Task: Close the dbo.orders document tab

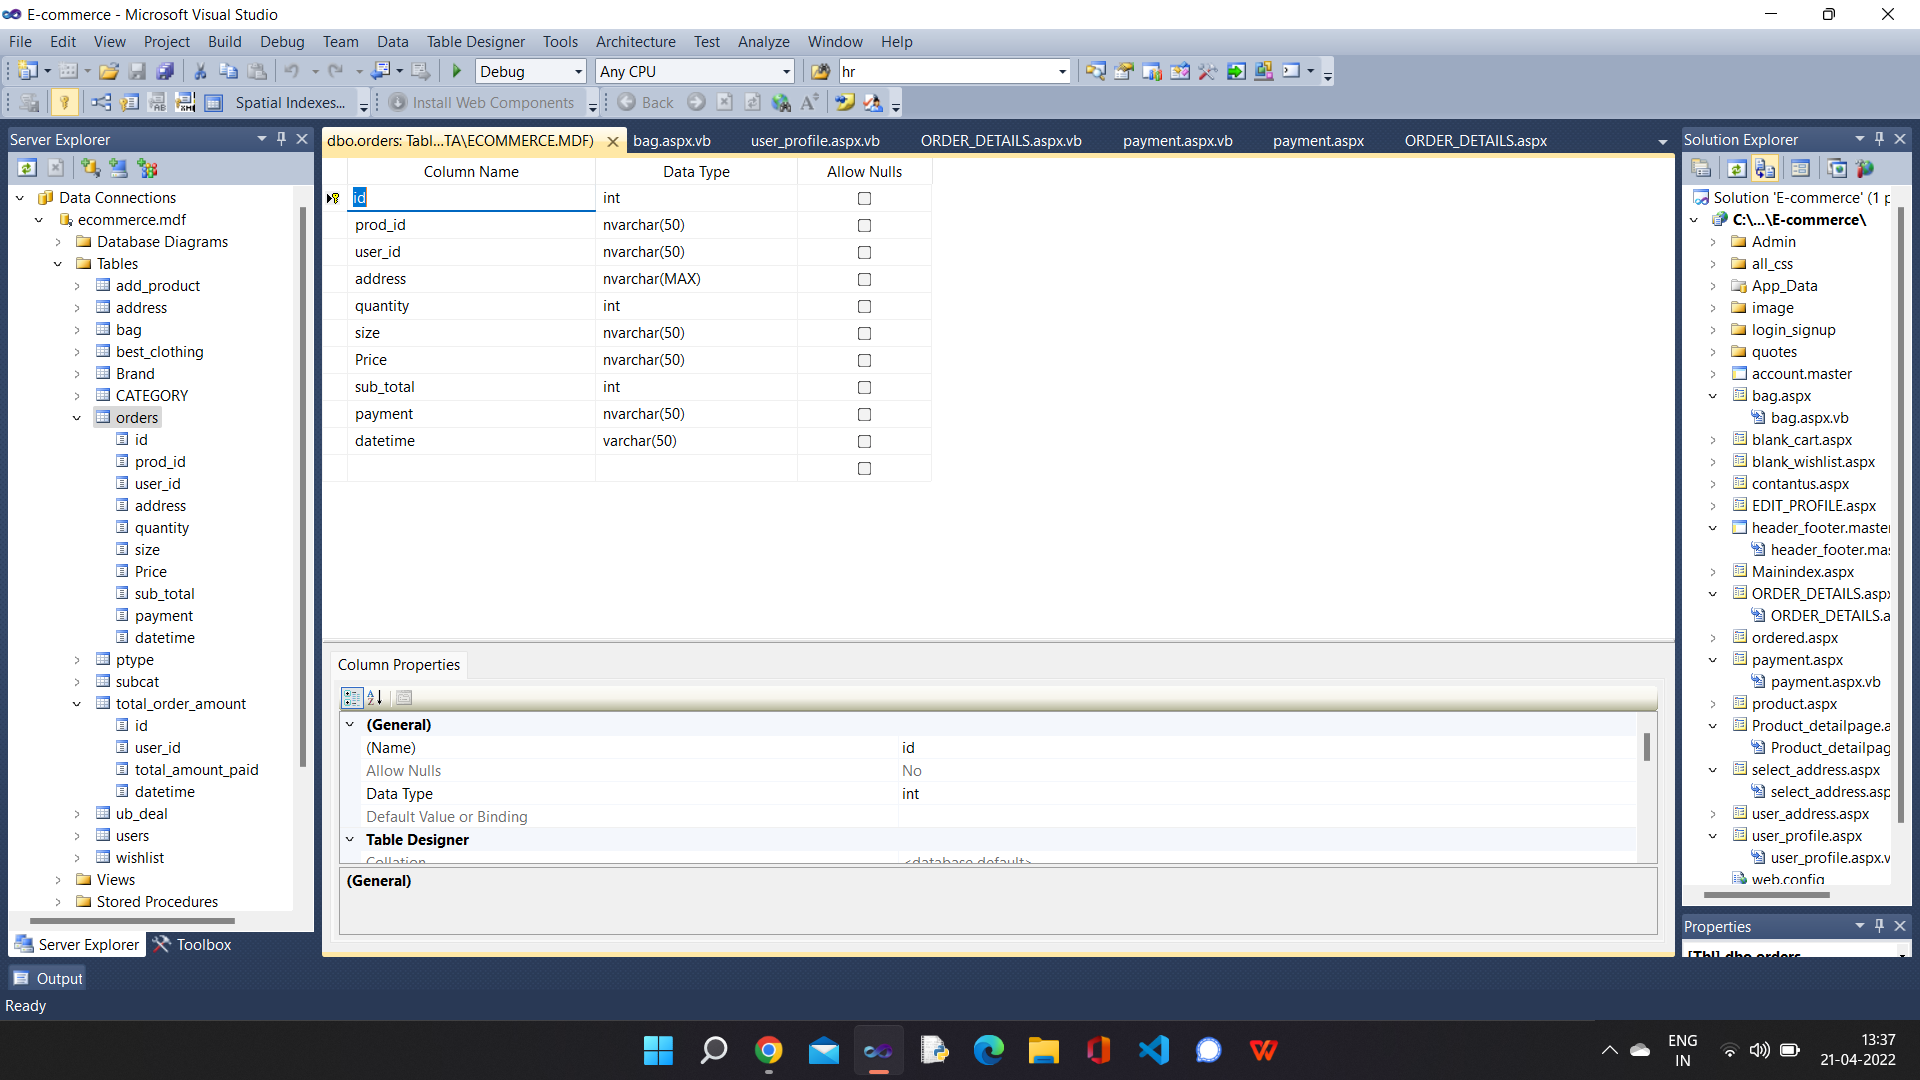Action: (613, 142)
